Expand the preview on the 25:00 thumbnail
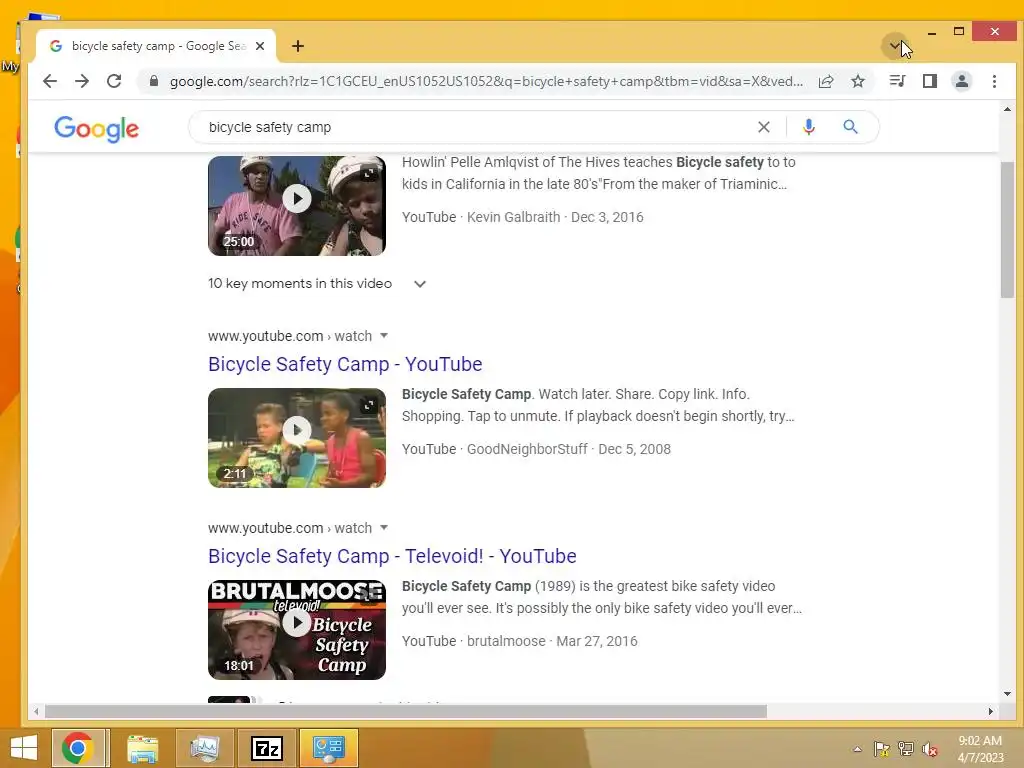Screen dimensions: 1024x768 click(369, 173)
